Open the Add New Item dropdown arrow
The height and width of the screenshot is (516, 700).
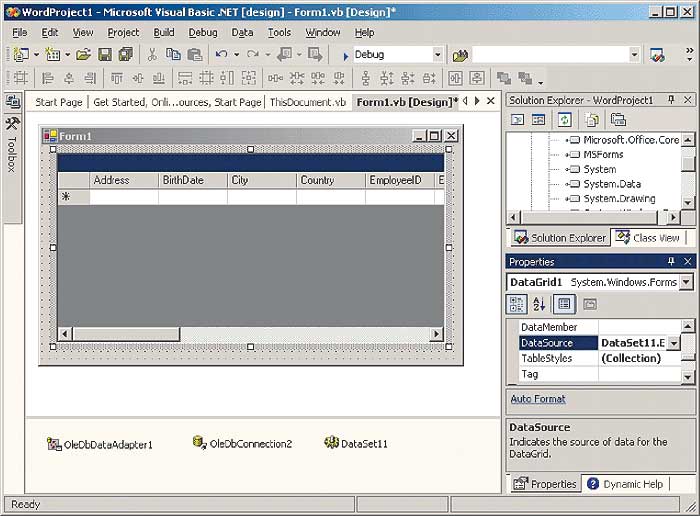coord(67,55)
